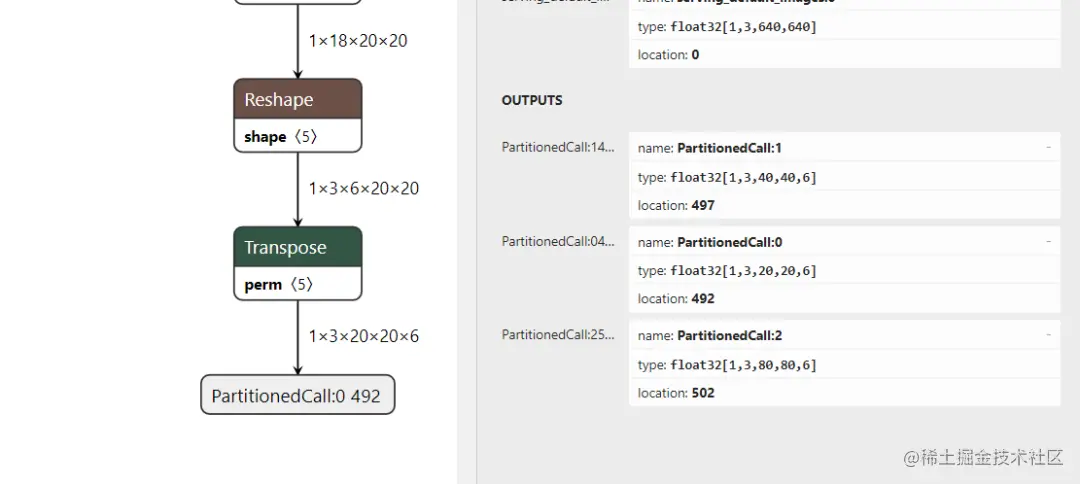Click the 1×18×20×20 edge label
The image size is (1080, 484).
click(x=358, y=41)
